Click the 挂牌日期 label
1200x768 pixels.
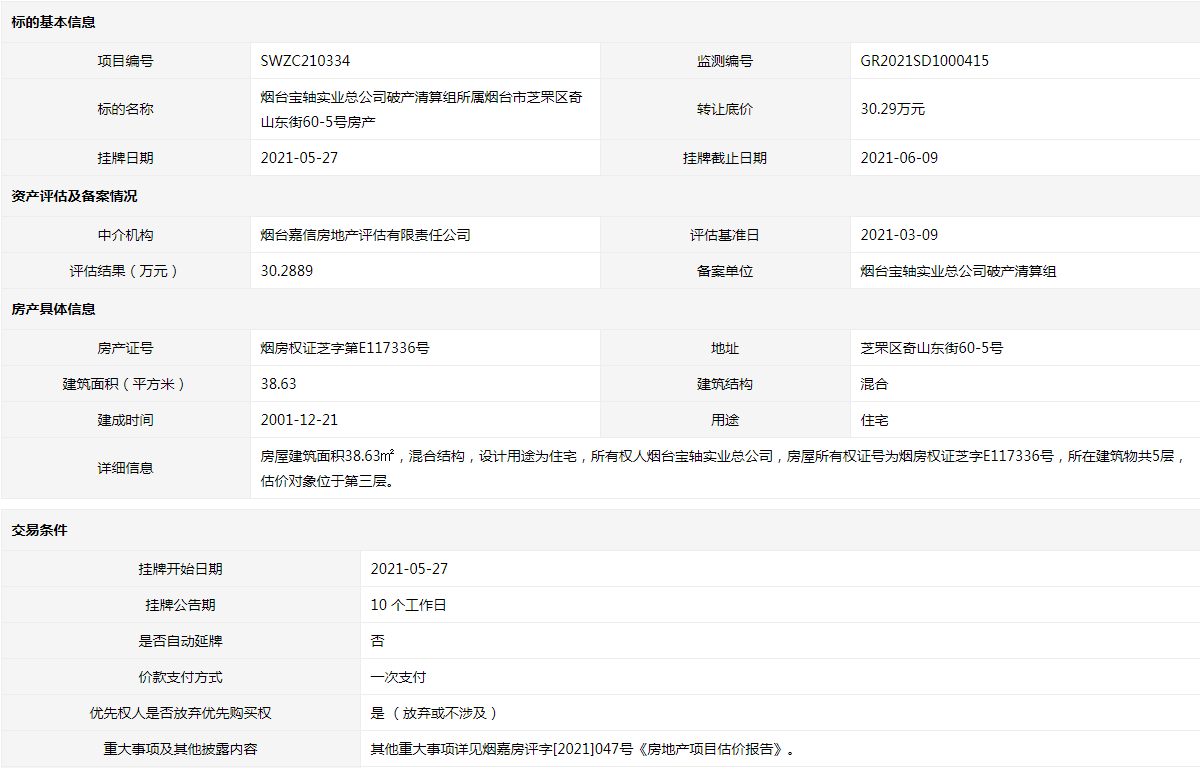coord(126,158)
